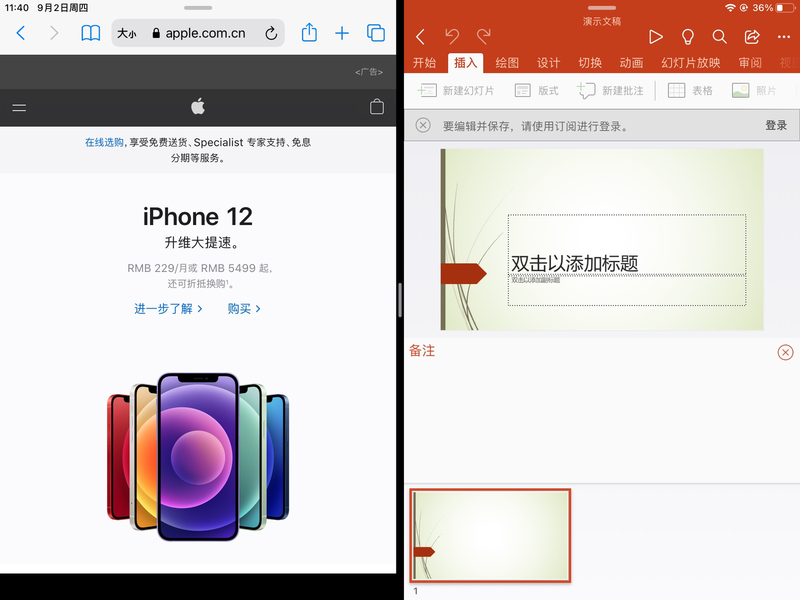Select slide 1 thumbnail
Image resolution: width=800 pixels, height=600 pixels.
click(490, 535)
